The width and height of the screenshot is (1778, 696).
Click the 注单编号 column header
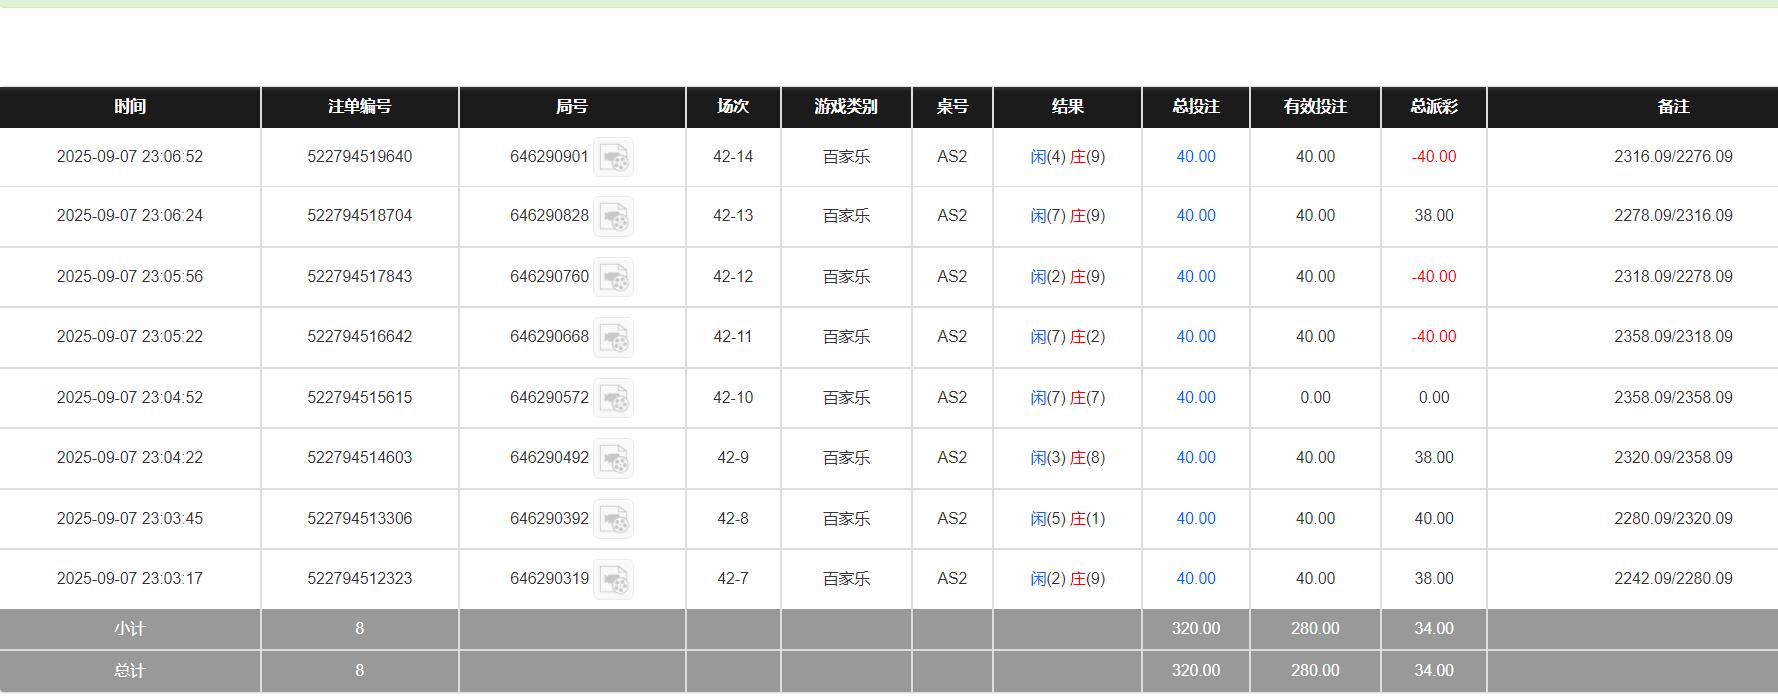(359, 107)
